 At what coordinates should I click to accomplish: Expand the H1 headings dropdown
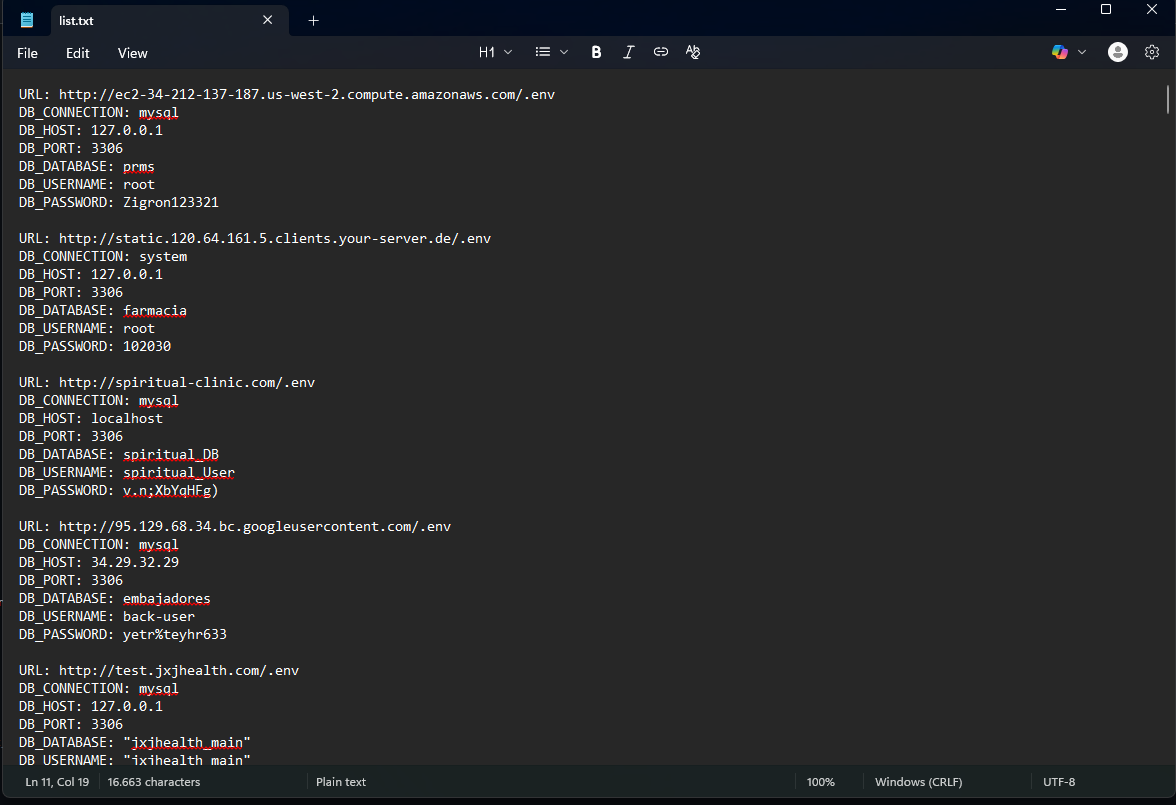[x=495, y=52]
